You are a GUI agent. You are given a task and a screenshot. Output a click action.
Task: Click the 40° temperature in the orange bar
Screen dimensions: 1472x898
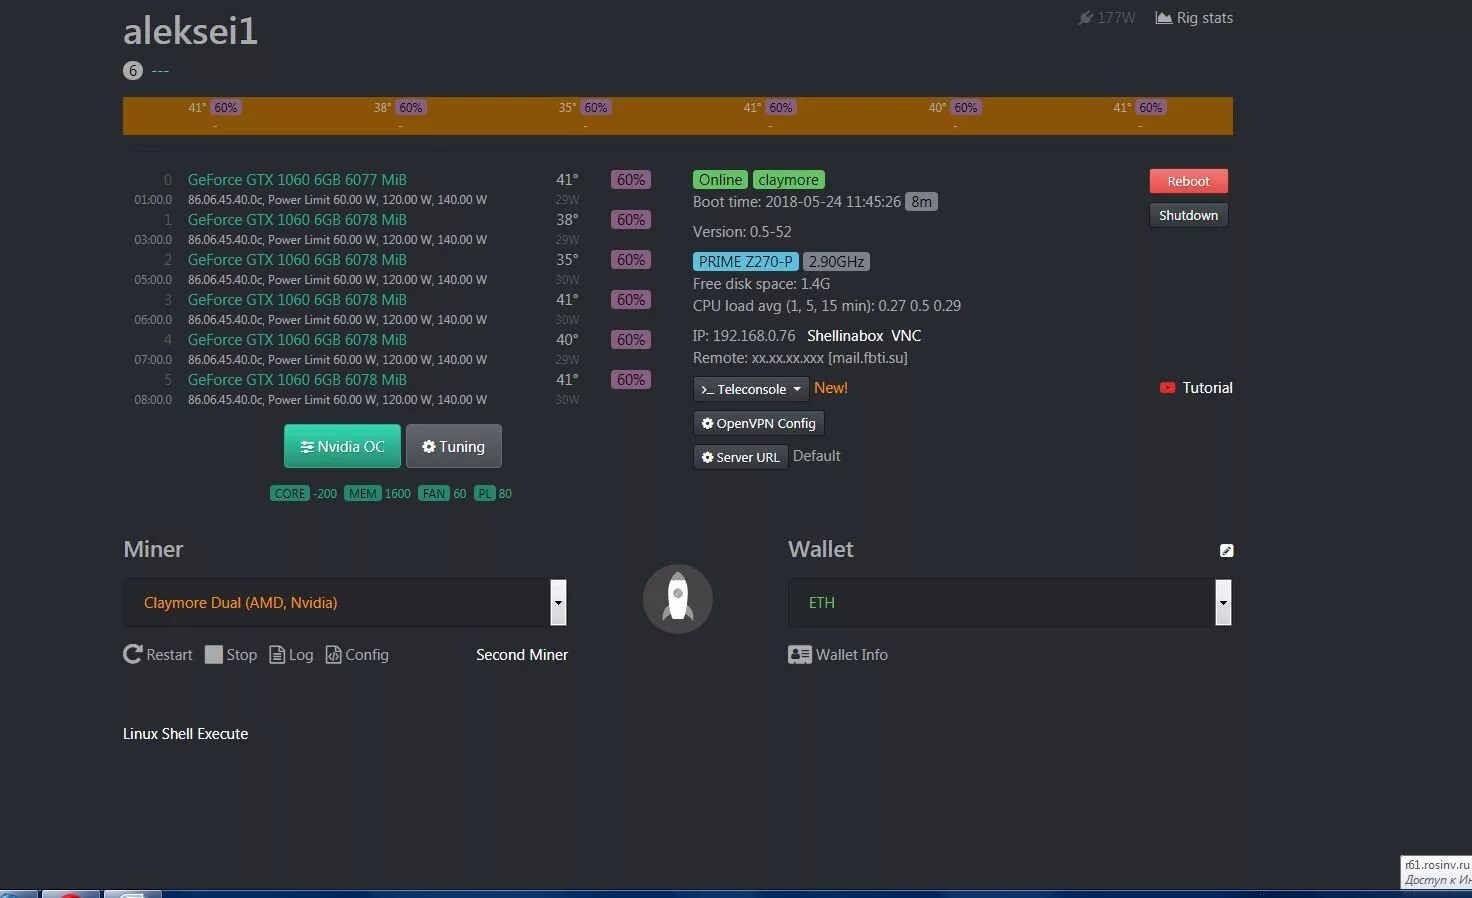coord(937,107)
